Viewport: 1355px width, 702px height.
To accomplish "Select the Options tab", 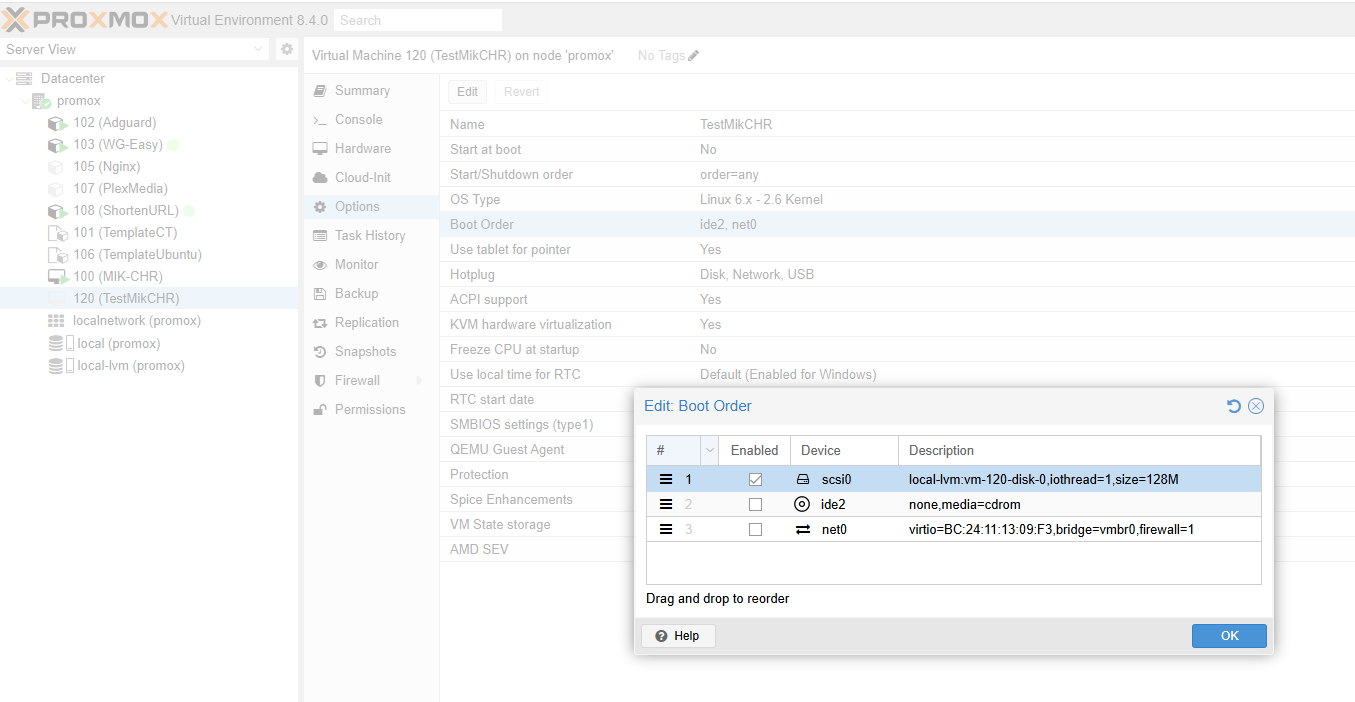I will (x=371, y=207).
